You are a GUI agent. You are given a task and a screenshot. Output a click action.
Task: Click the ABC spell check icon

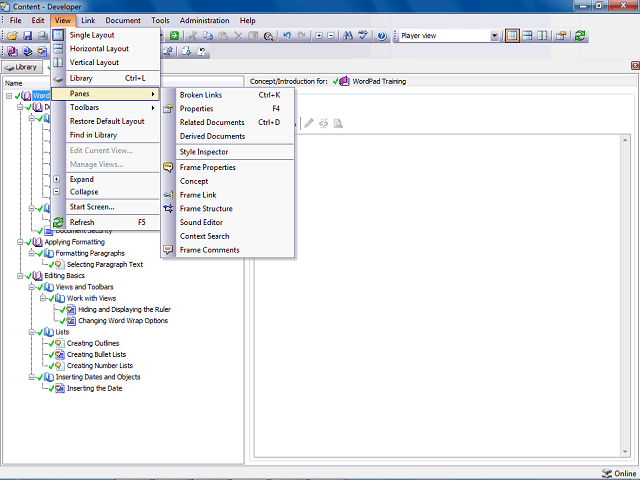(x=363, y=36)
